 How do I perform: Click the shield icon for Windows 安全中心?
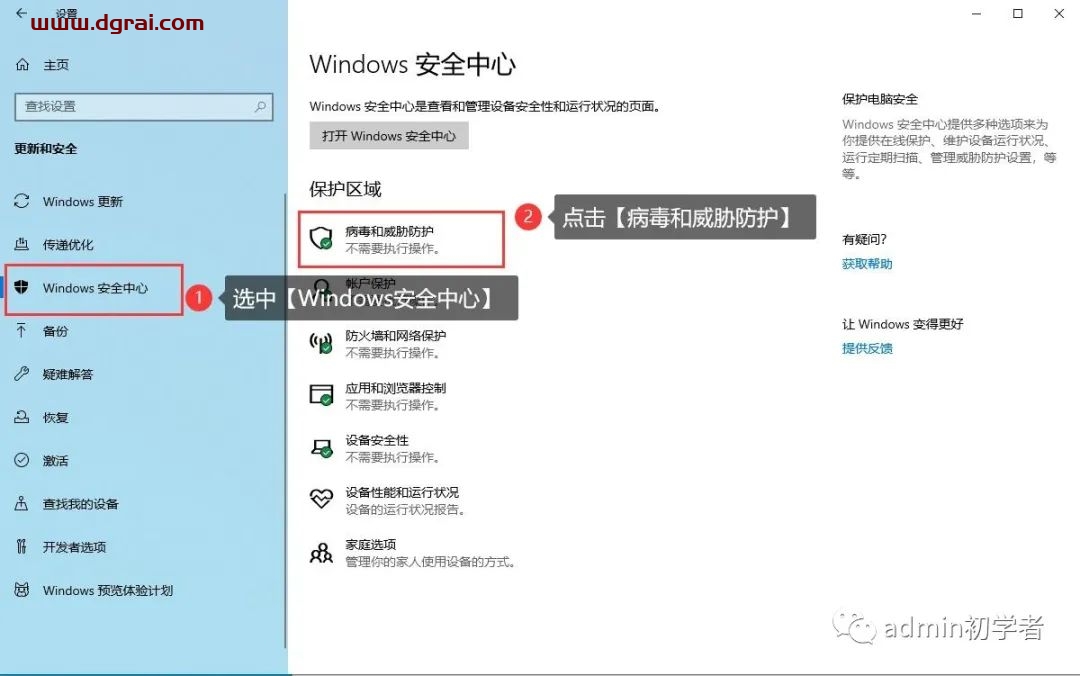(21, 287)
